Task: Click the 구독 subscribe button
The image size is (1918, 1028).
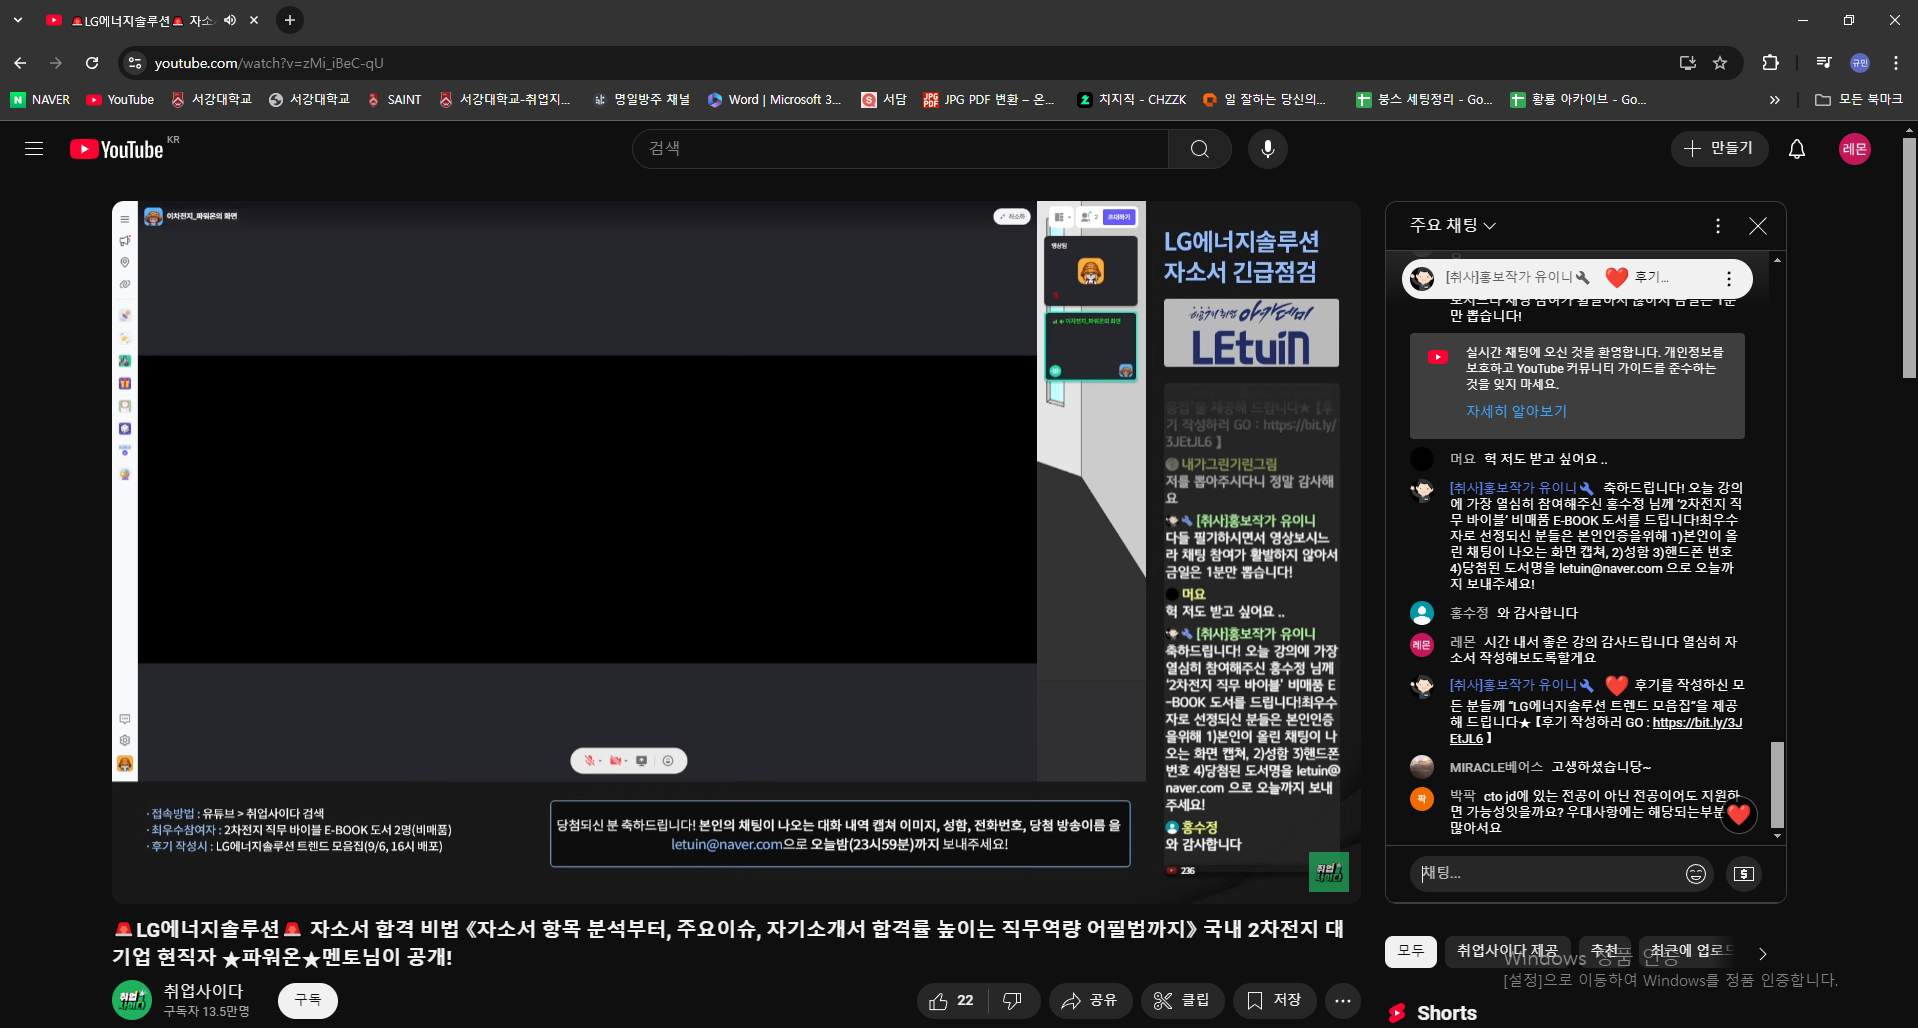Action: (307, 1000)
